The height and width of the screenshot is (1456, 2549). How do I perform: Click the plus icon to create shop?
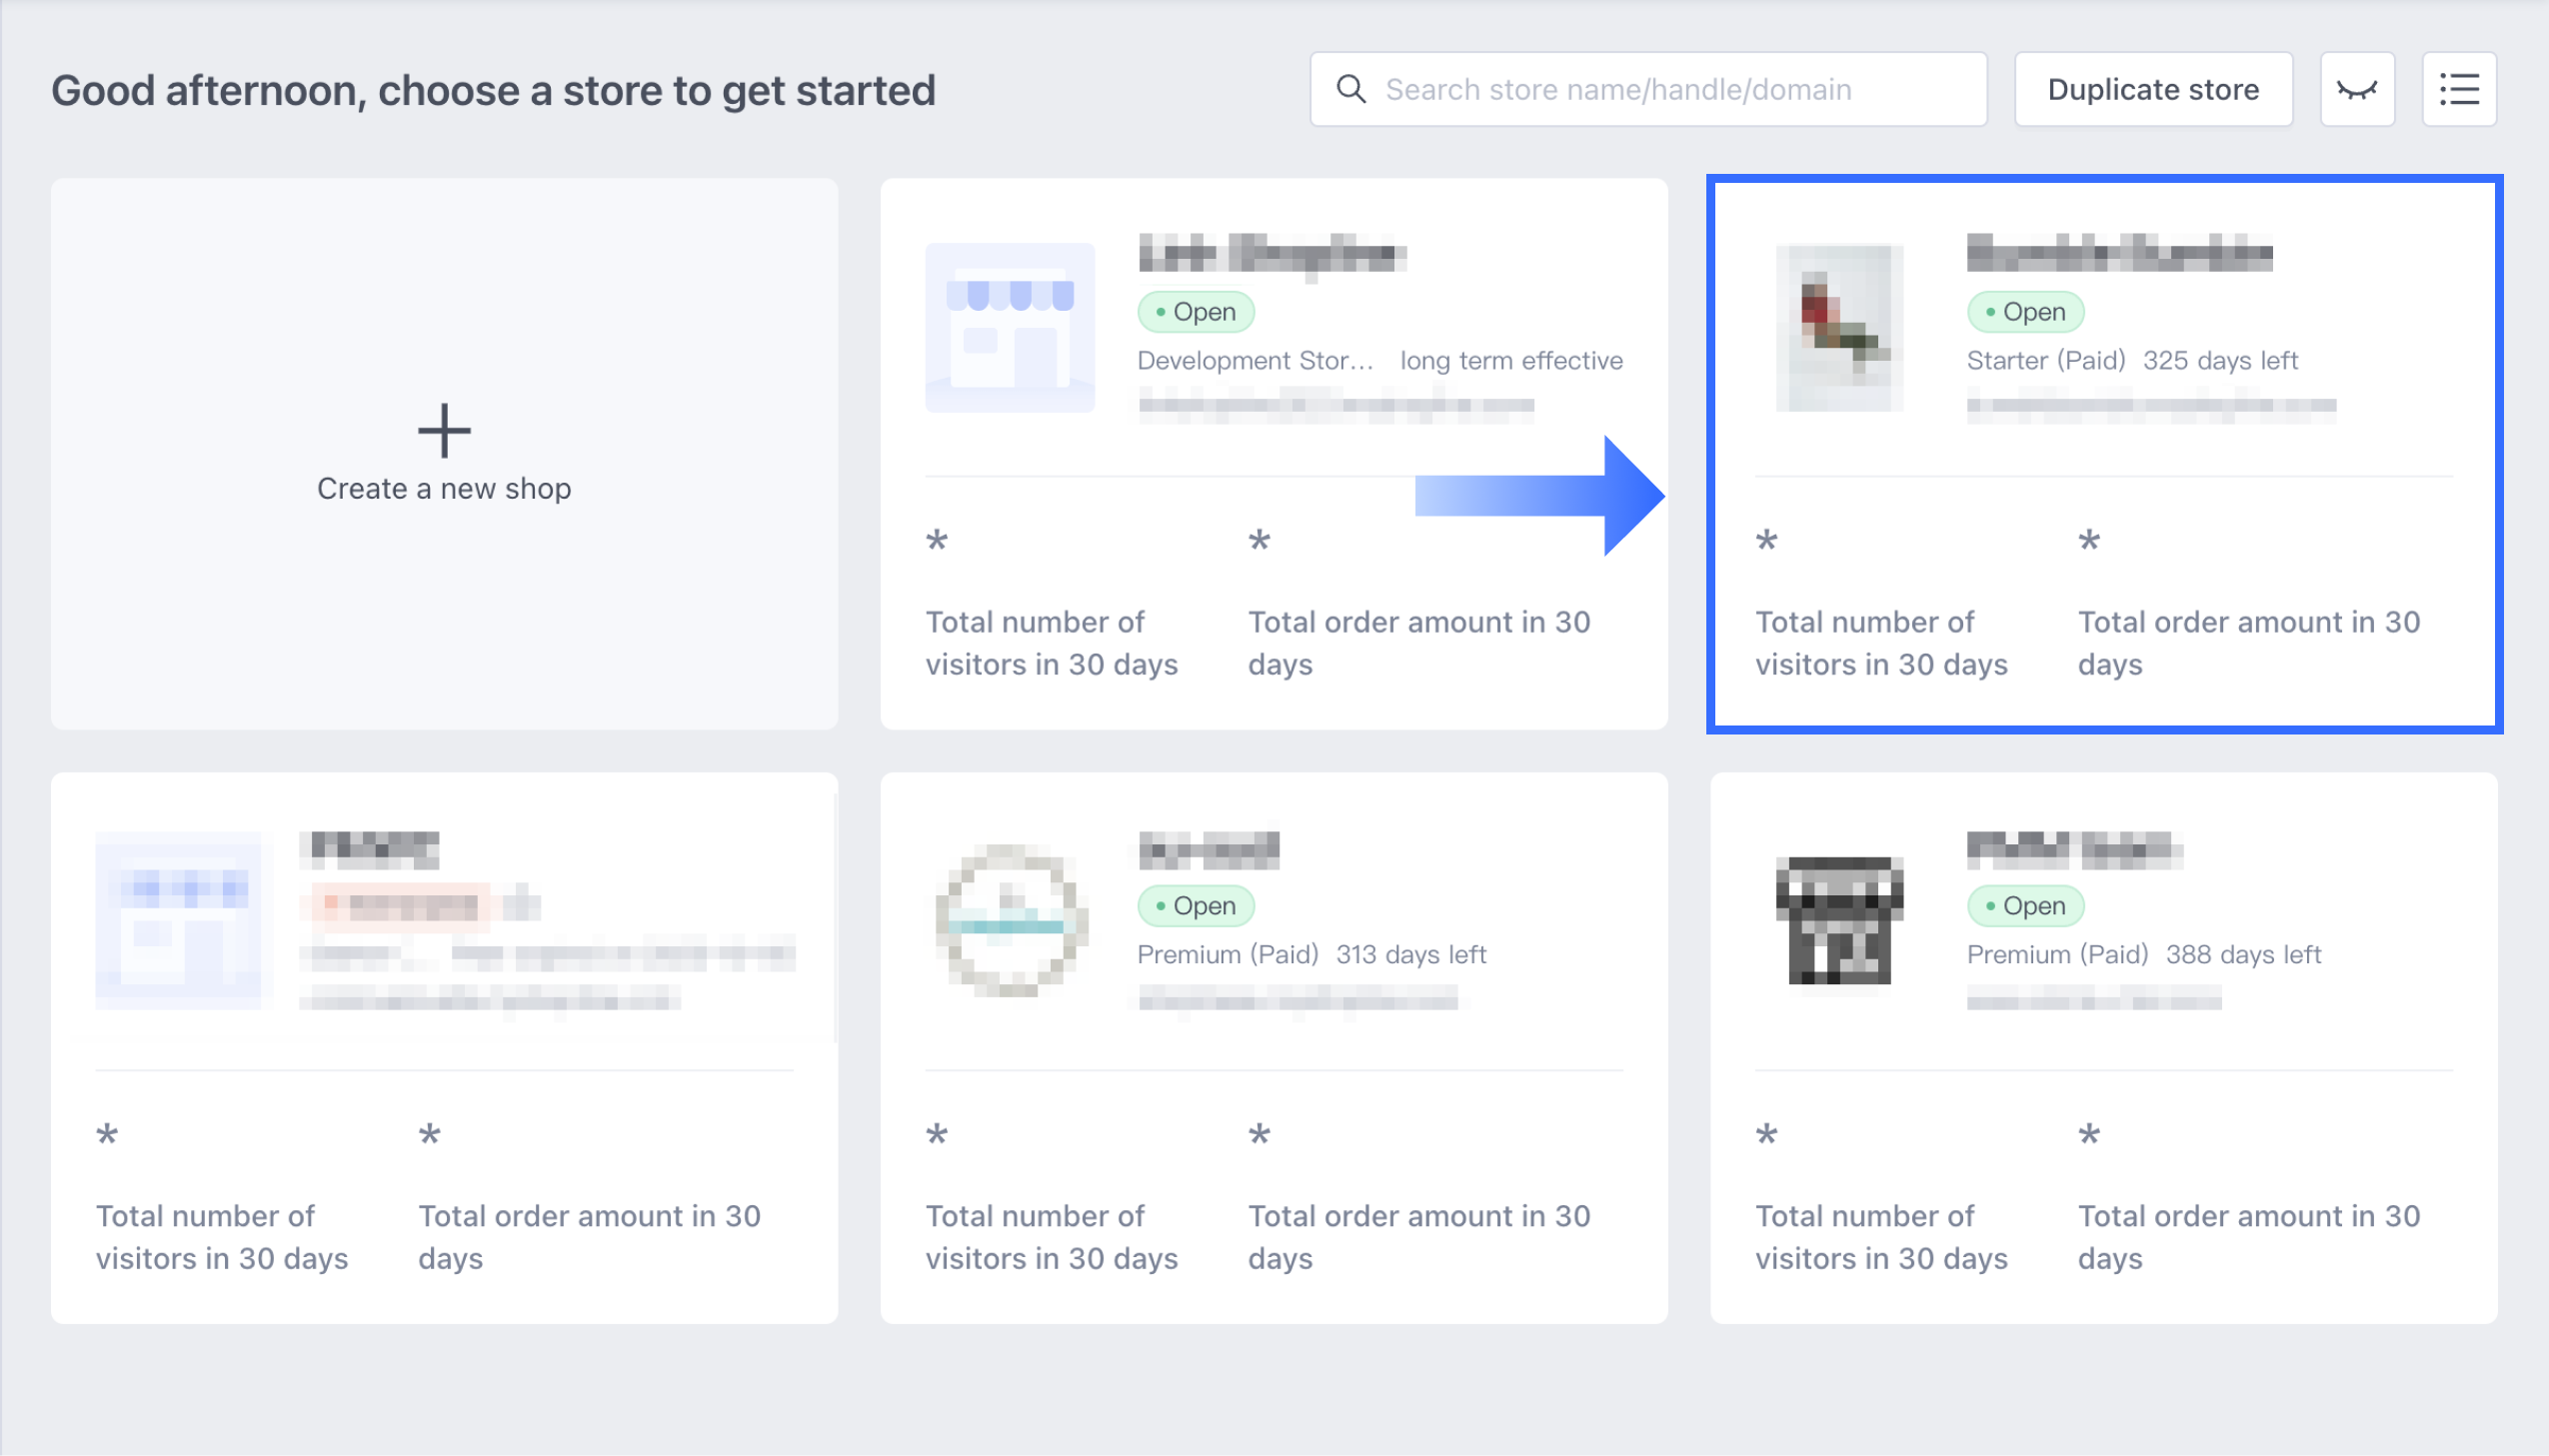pos(444,430)
